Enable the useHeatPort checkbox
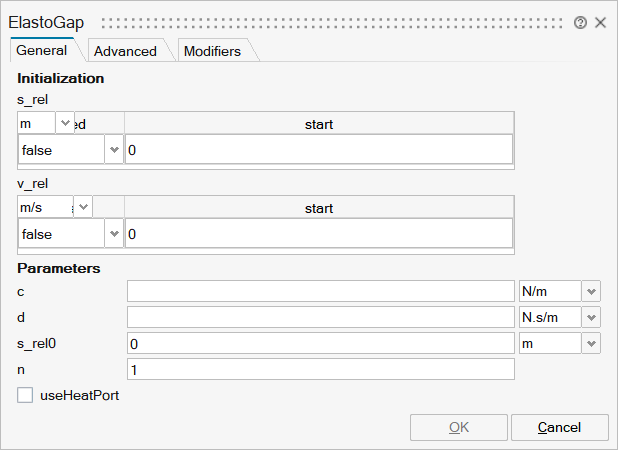Screen dimensions: 618x450 pyautogui.click(x=26, y=395)
